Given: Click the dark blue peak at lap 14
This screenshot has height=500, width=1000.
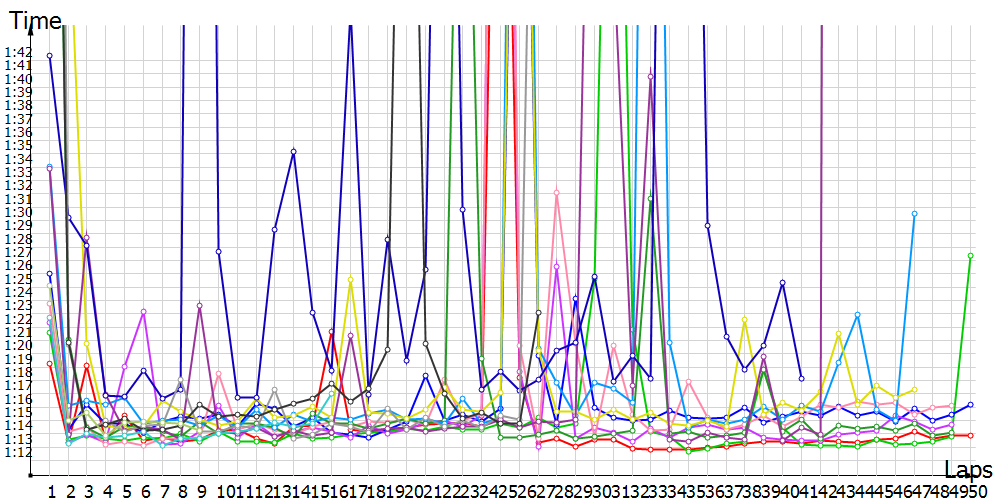Looking at the screenshot, I should click(293, 151).
